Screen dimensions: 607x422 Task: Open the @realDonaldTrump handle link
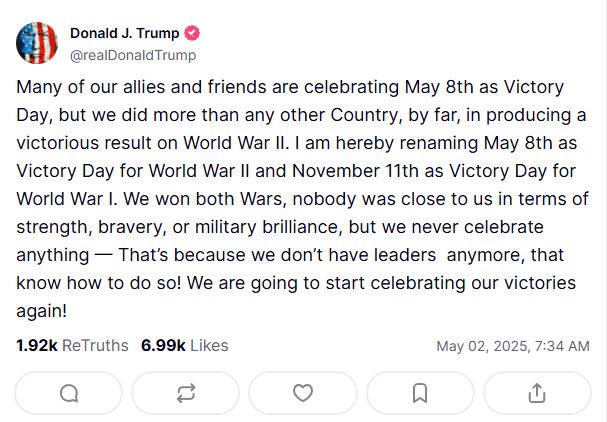point(133,56)
